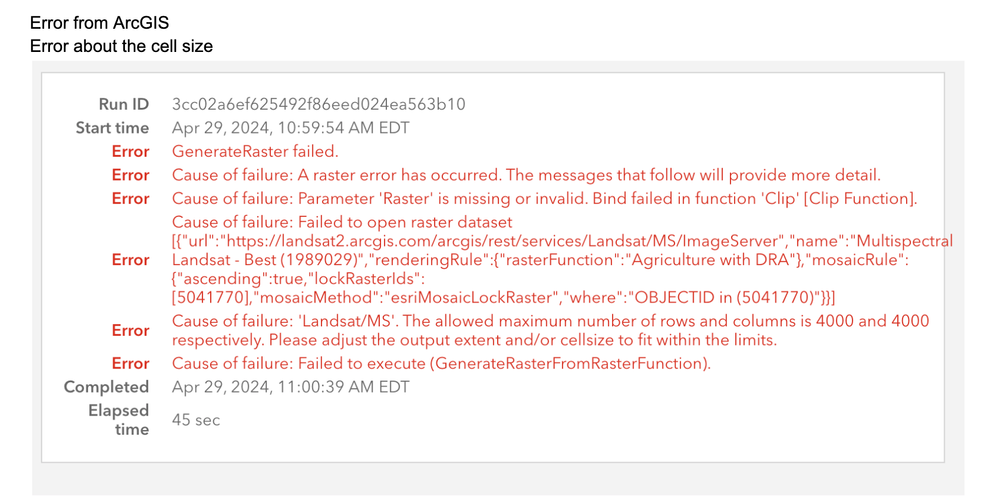Select the "A raster error has occurred" message

[x=526, y=175]
